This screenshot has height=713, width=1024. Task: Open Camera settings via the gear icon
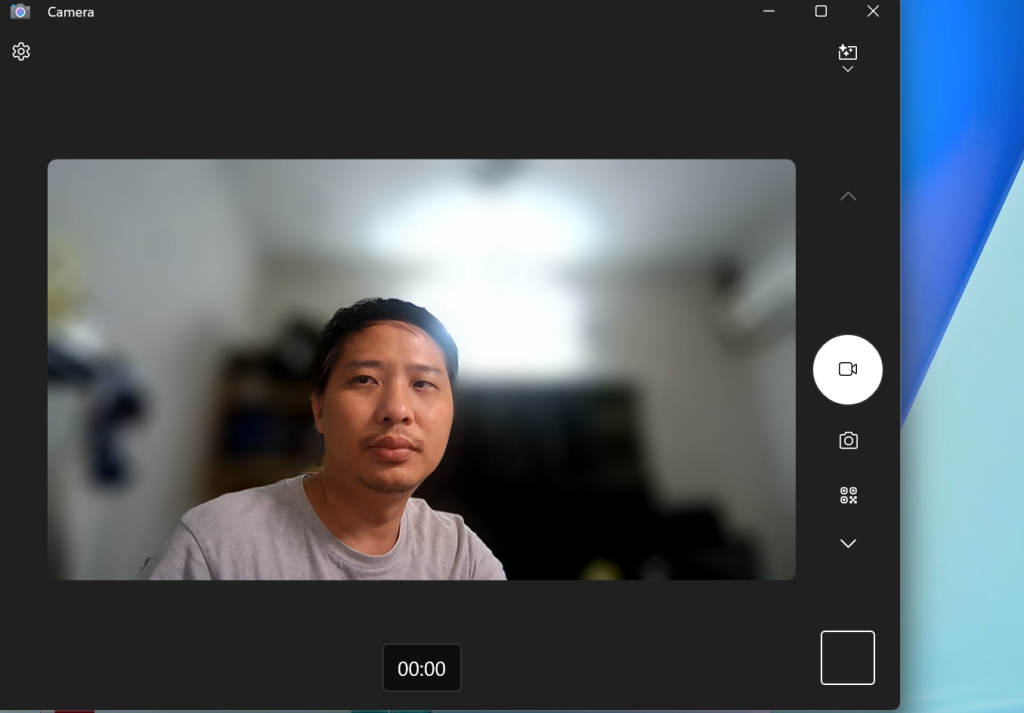click(x=21, y=52)
